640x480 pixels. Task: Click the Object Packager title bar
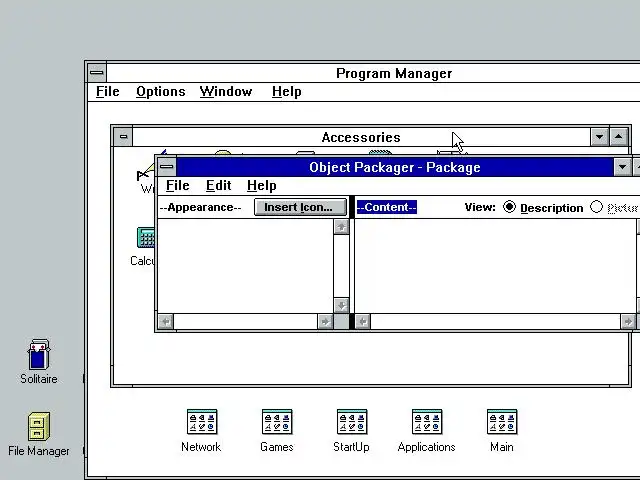[x=395, y=167]
